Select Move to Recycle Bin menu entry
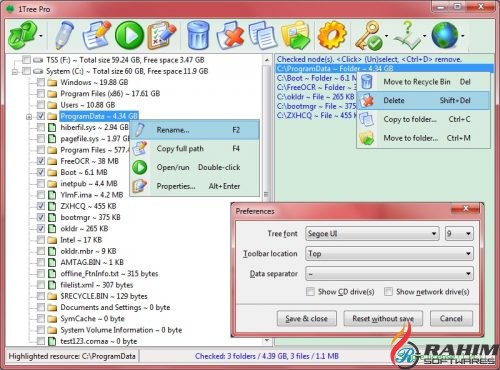500x370 pixels. pyautogui.click(x=423, y=82)
